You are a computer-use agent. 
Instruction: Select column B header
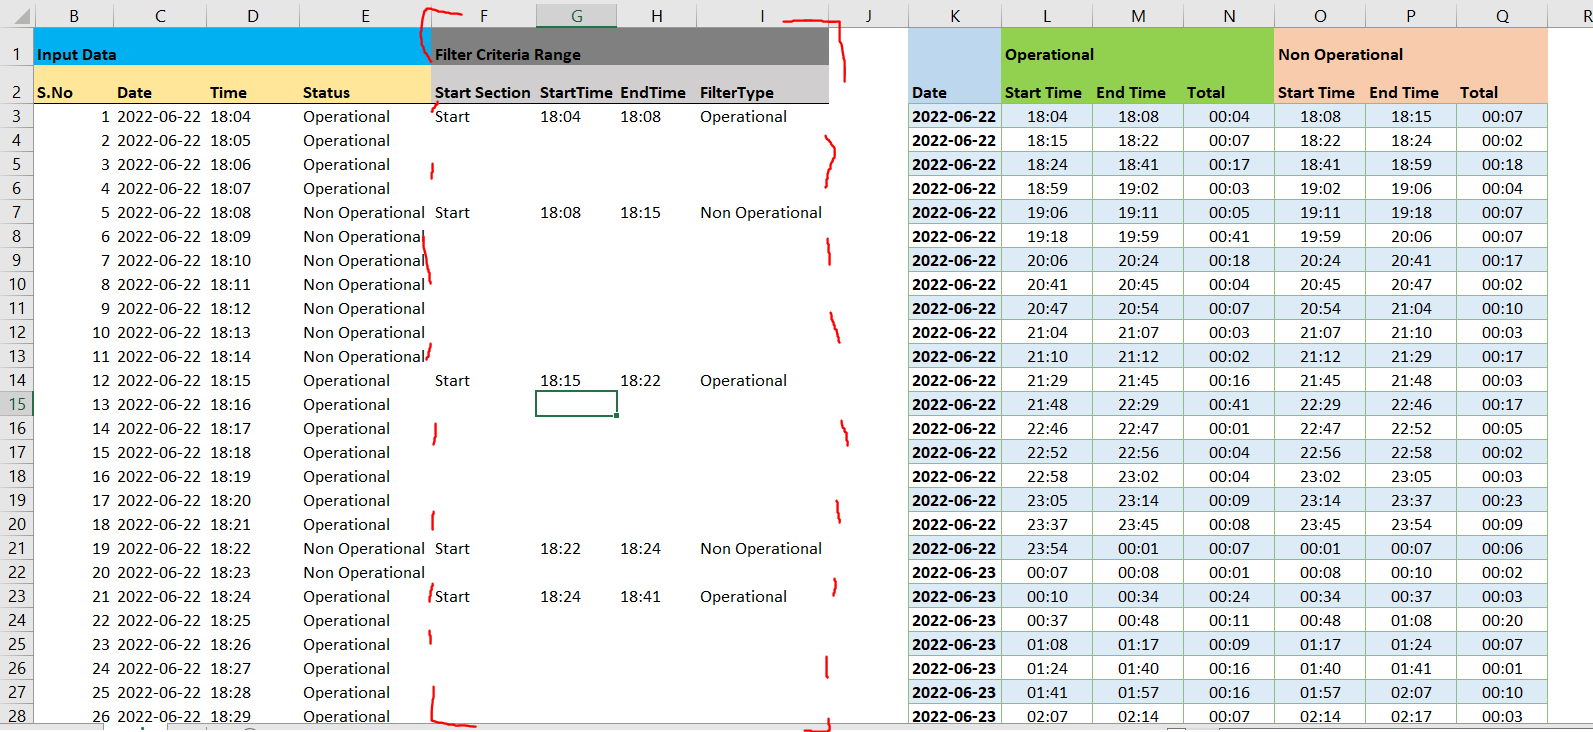coord(74,16)
